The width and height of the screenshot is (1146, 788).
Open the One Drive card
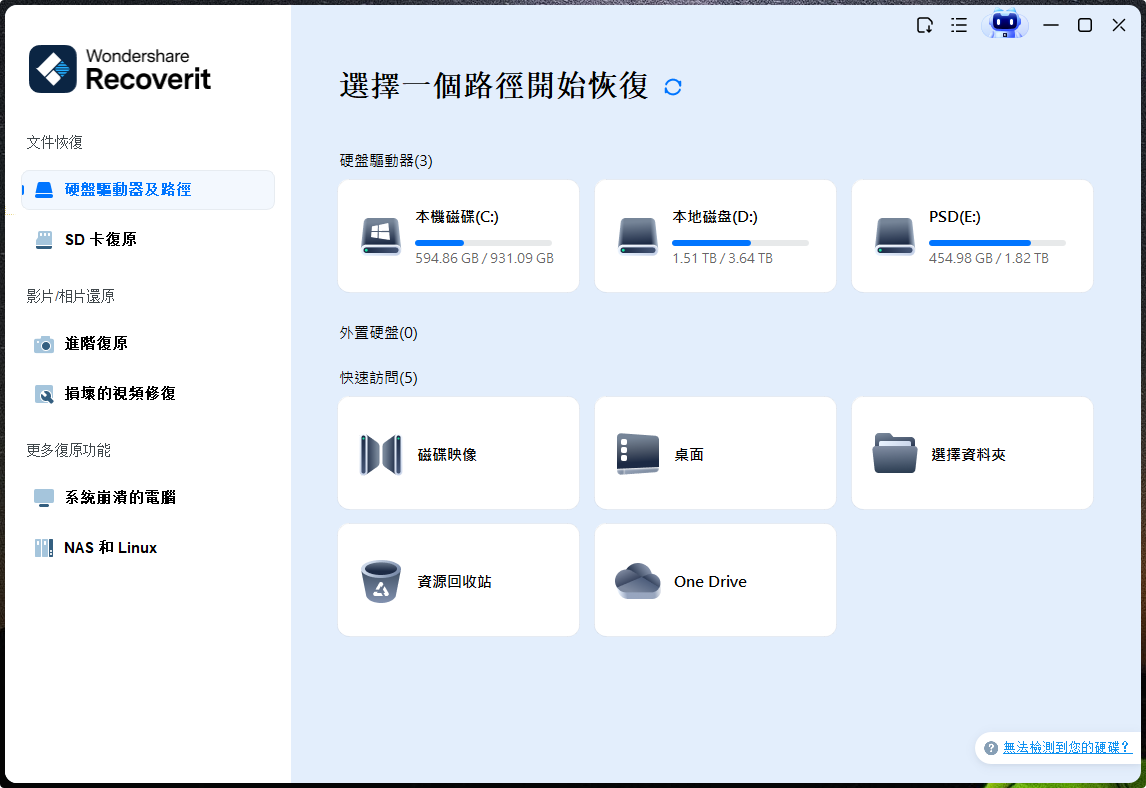(715, 580)
